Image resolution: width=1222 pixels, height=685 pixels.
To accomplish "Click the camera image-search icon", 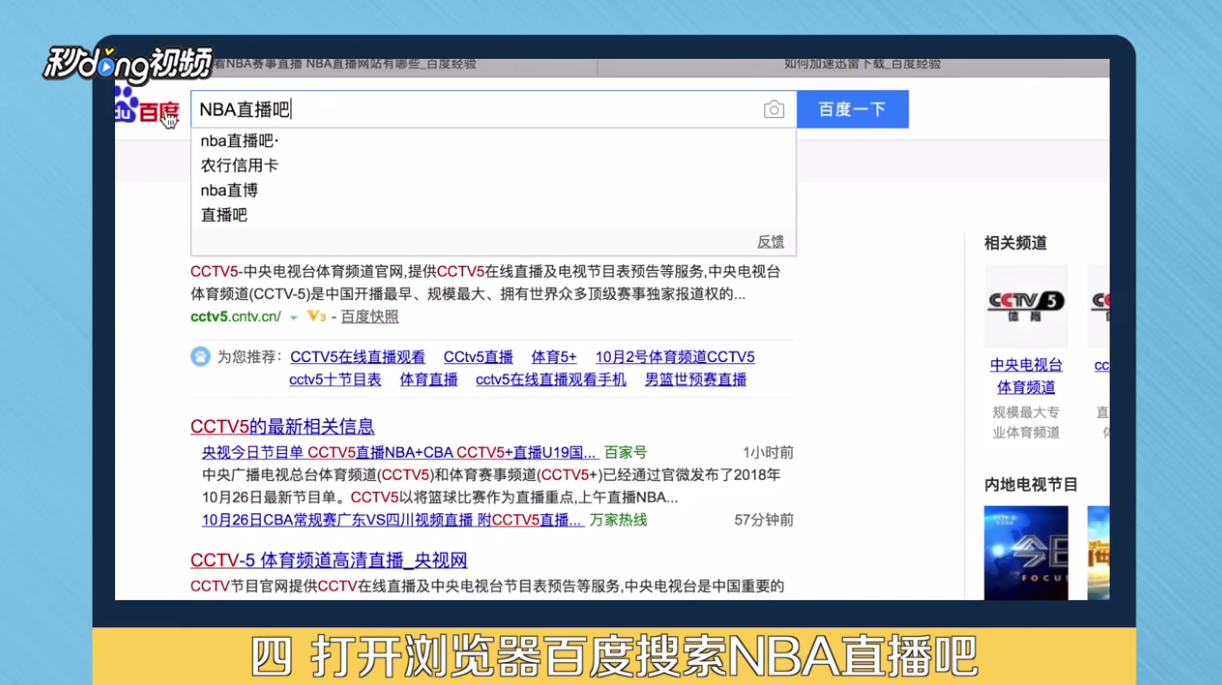I will coord(773,110).
